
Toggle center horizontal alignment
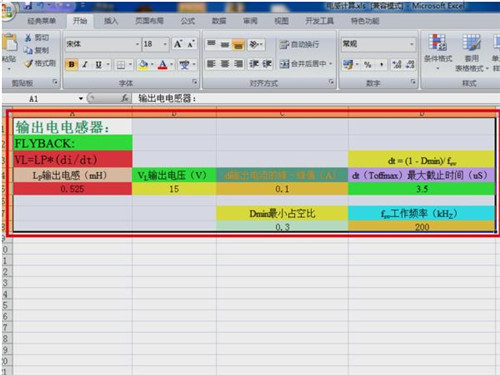click(x=225, y=64)
